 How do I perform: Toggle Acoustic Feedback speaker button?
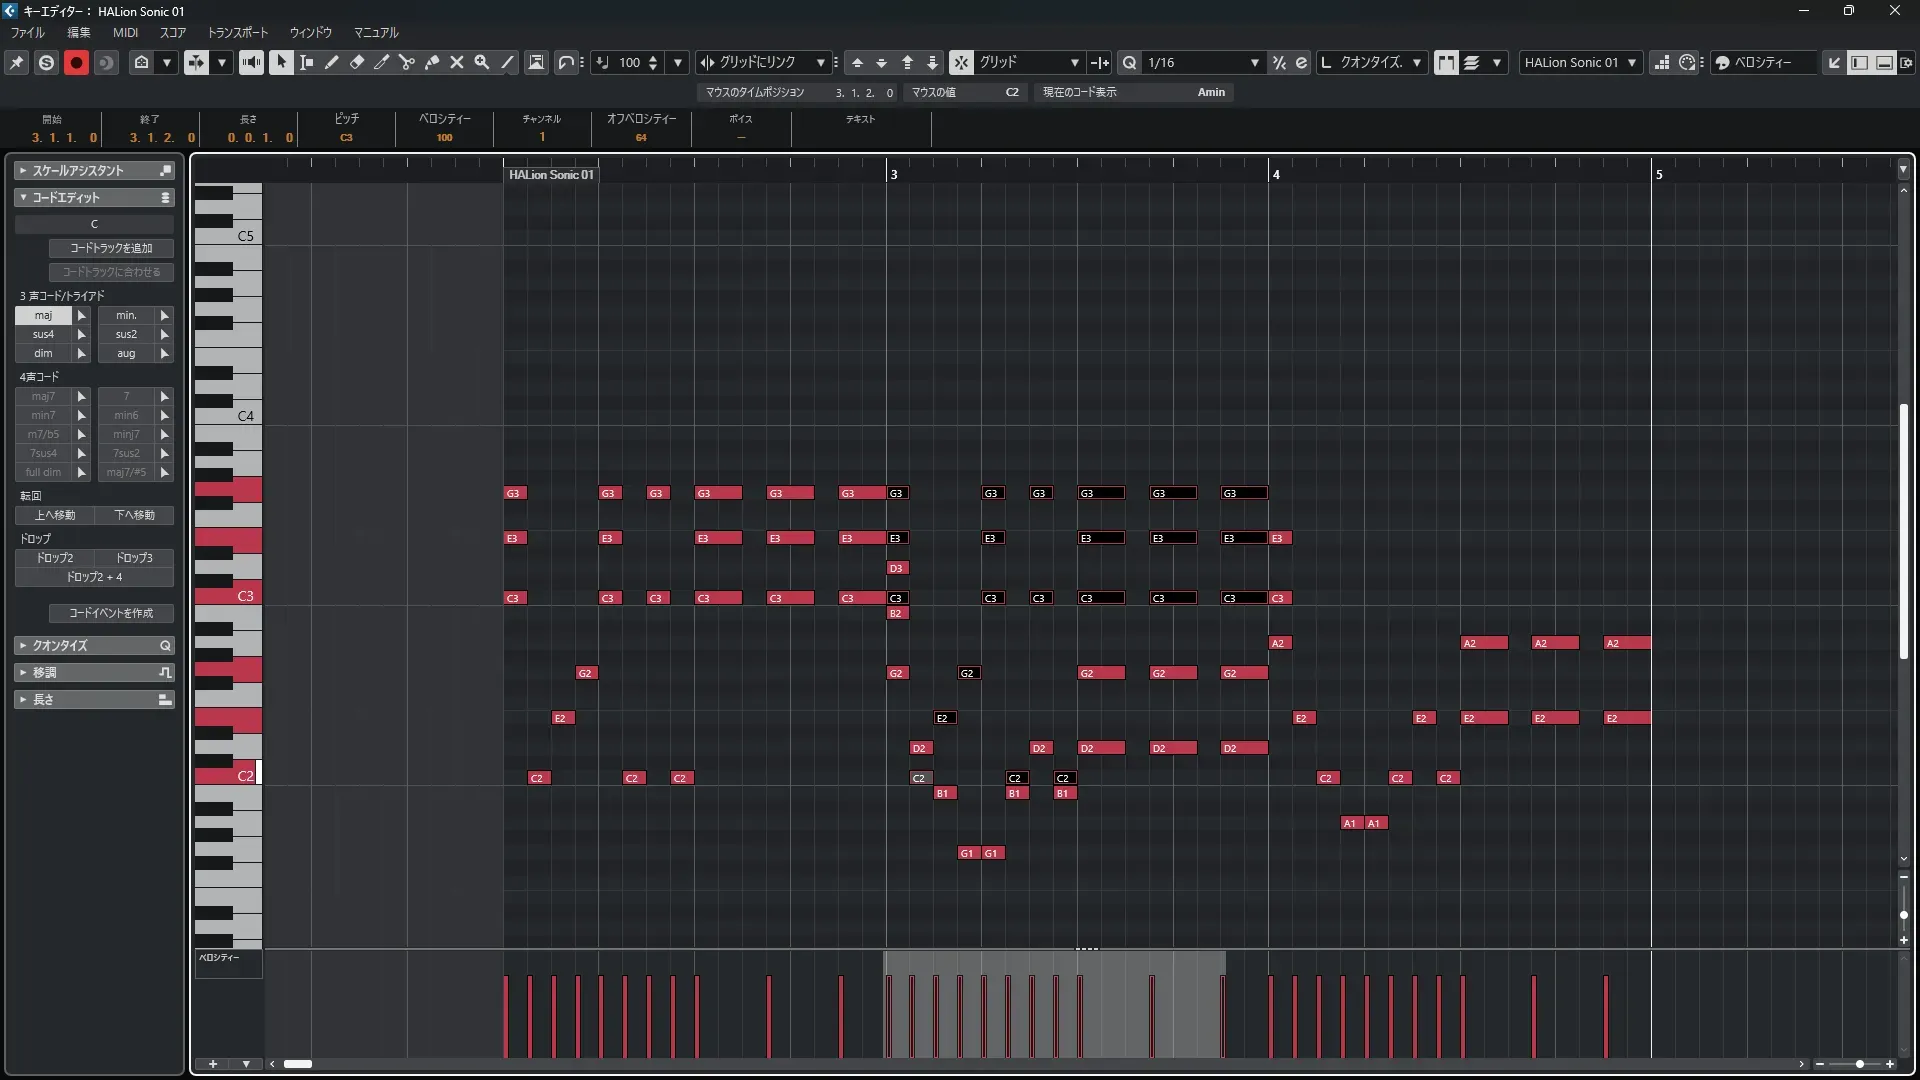251,62
